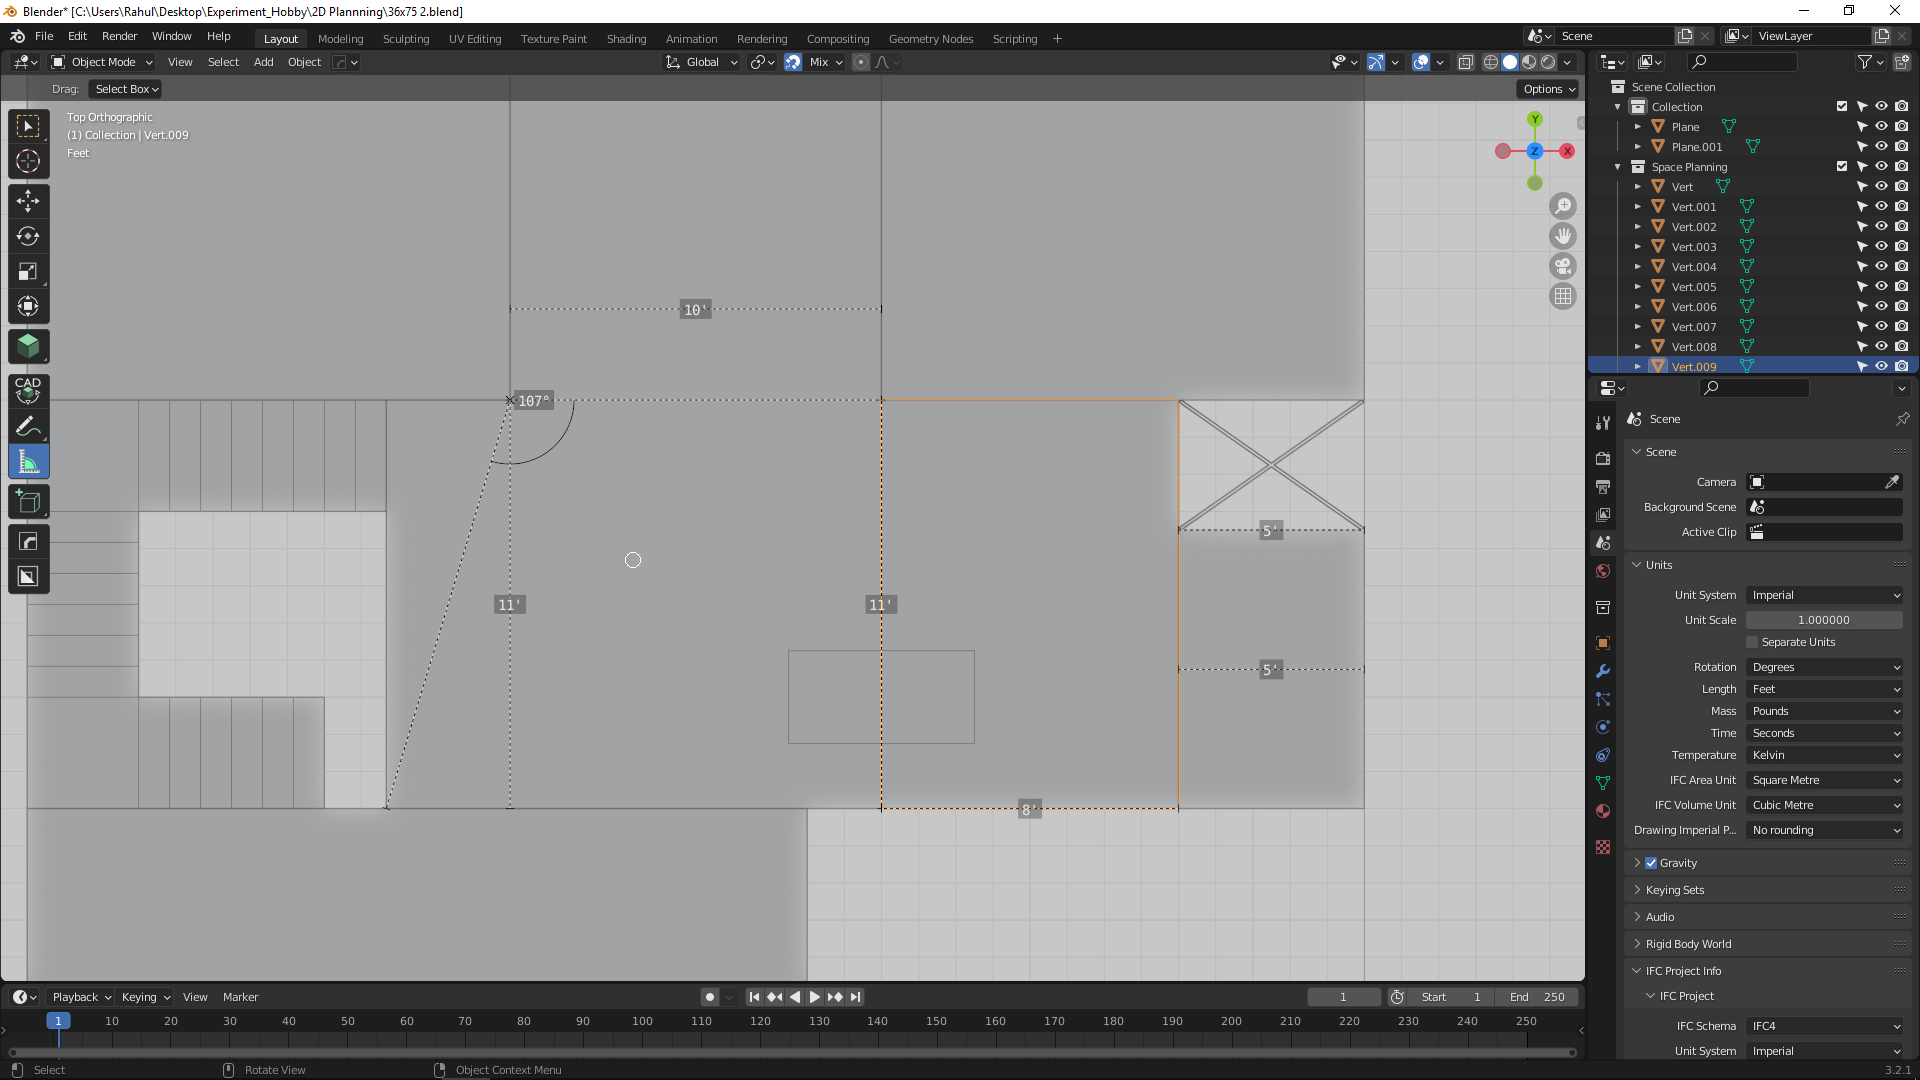1920x1080 pixels.
Task: Click the Drag Select Box dropdown
Action: click(x=126, y=89)
